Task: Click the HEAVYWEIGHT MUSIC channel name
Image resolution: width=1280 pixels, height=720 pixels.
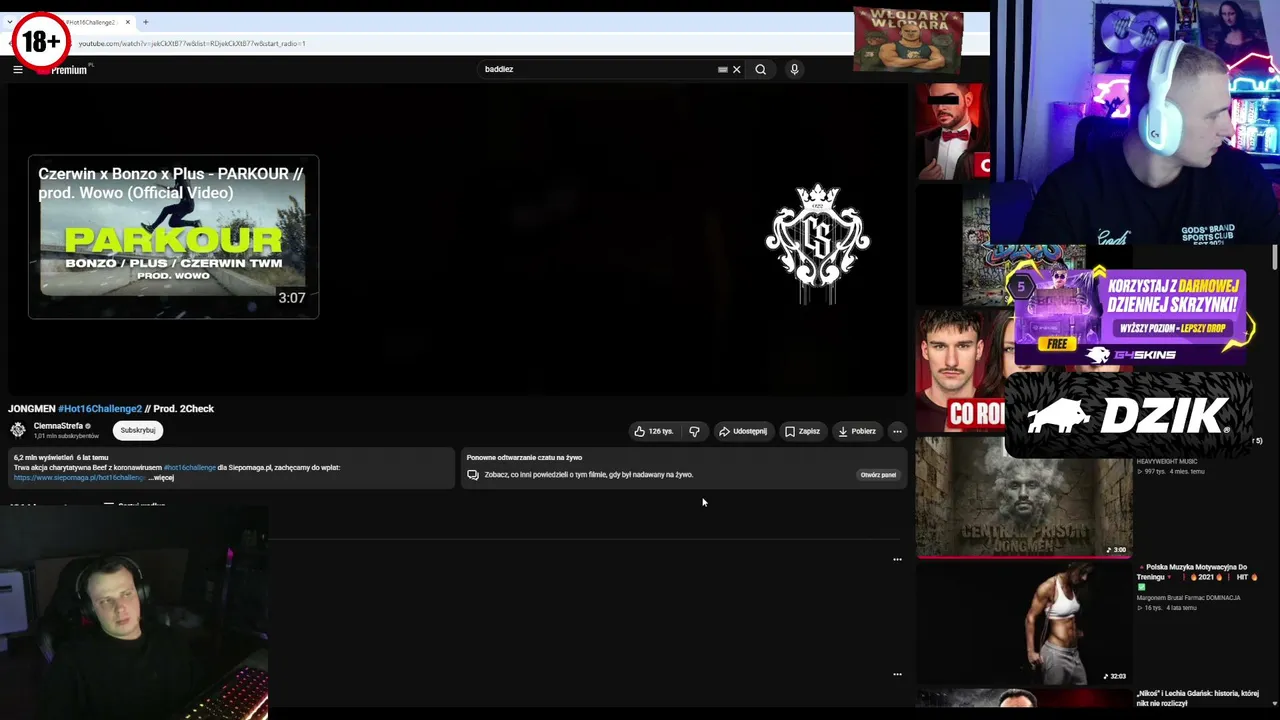Action: coord(1167,461)
